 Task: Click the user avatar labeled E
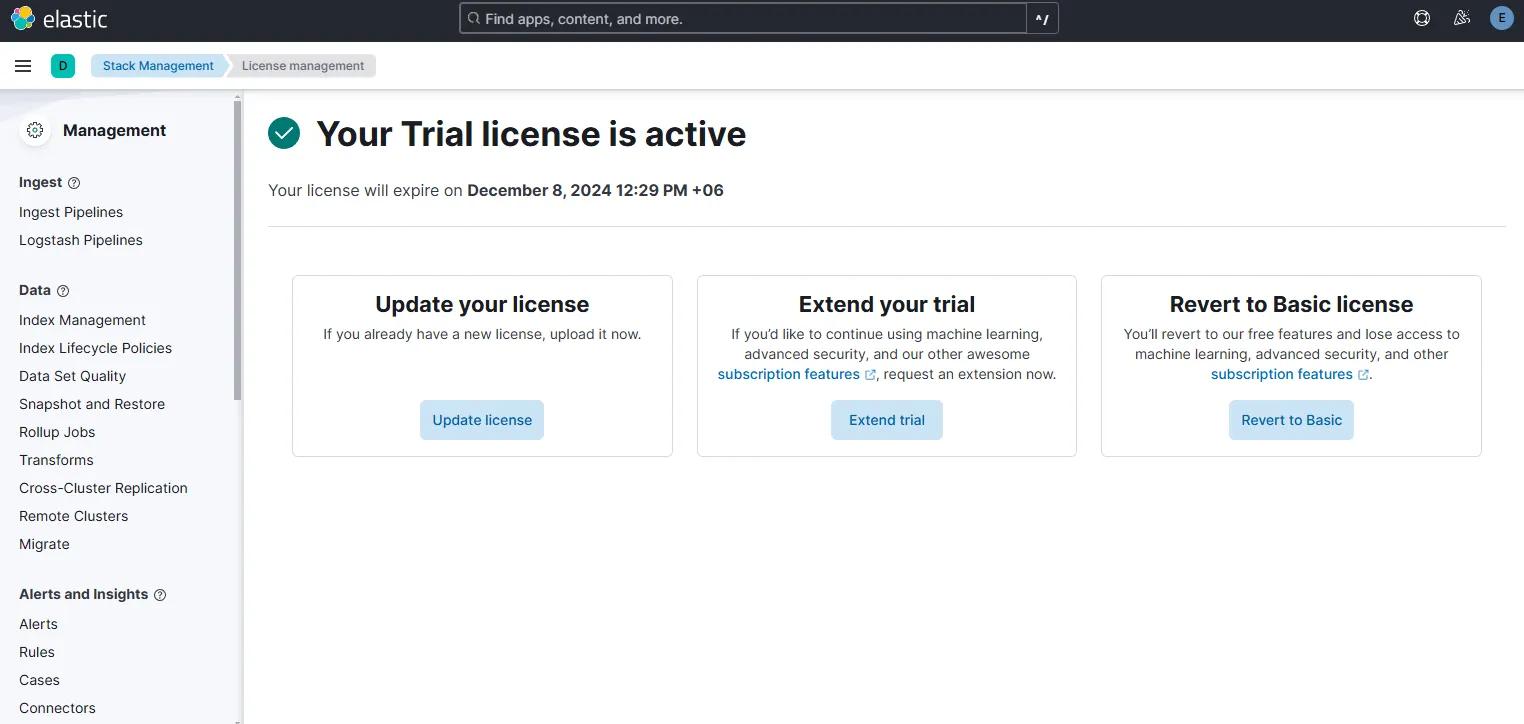[x=1501, y=18]
